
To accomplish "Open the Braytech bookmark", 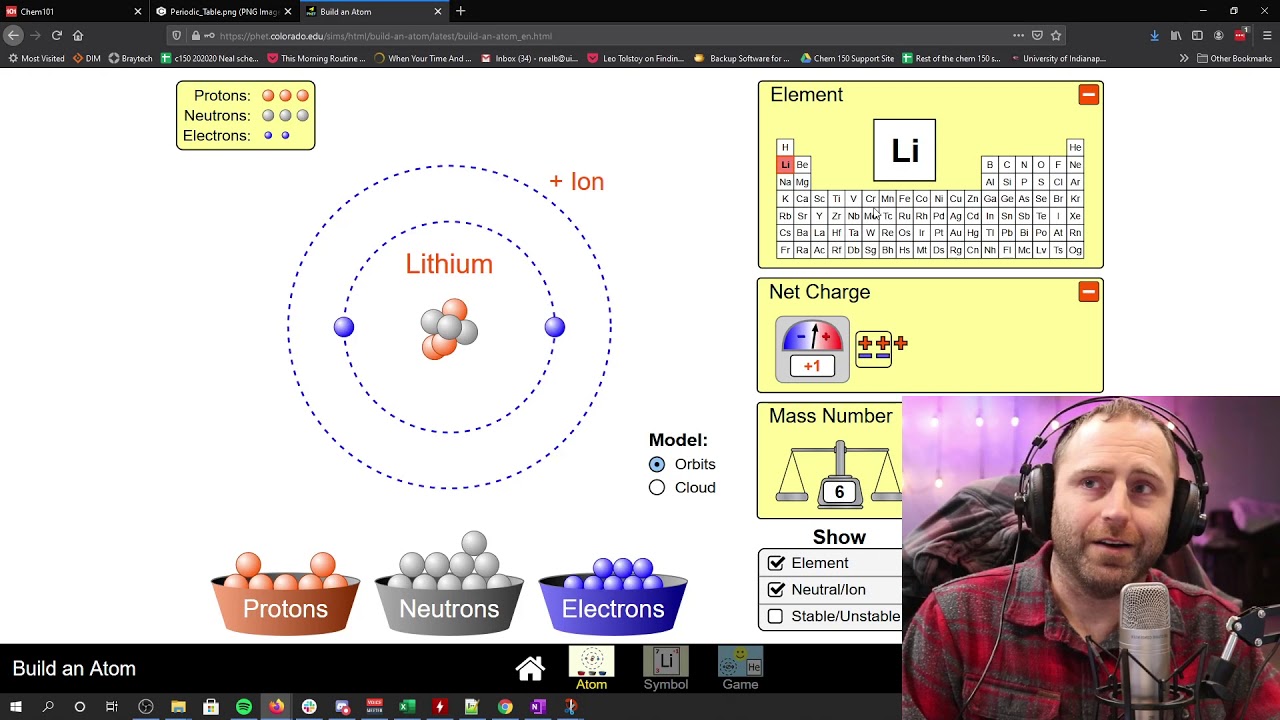I will (x=129, y=58).
